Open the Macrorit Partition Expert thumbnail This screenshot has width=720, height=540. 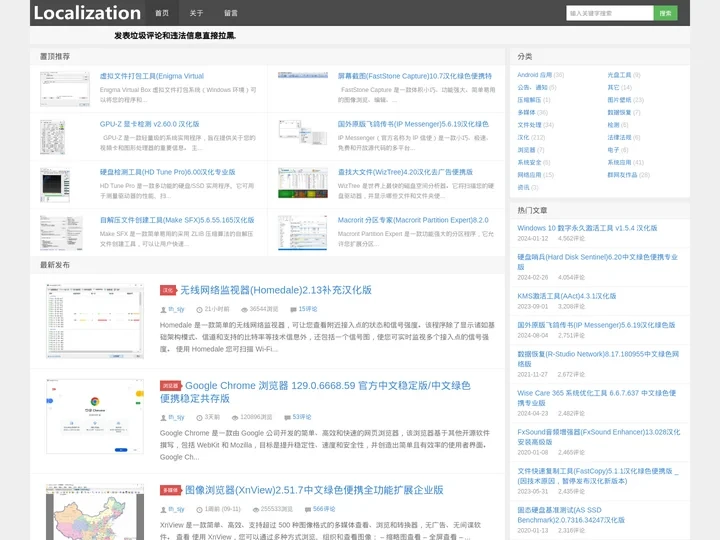(303, 233)
